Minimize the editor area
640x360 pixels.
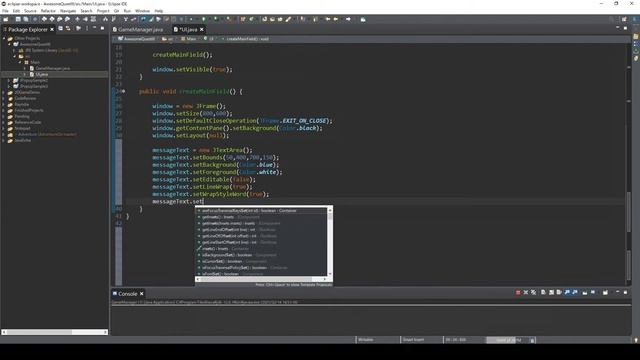coord(618,28)
